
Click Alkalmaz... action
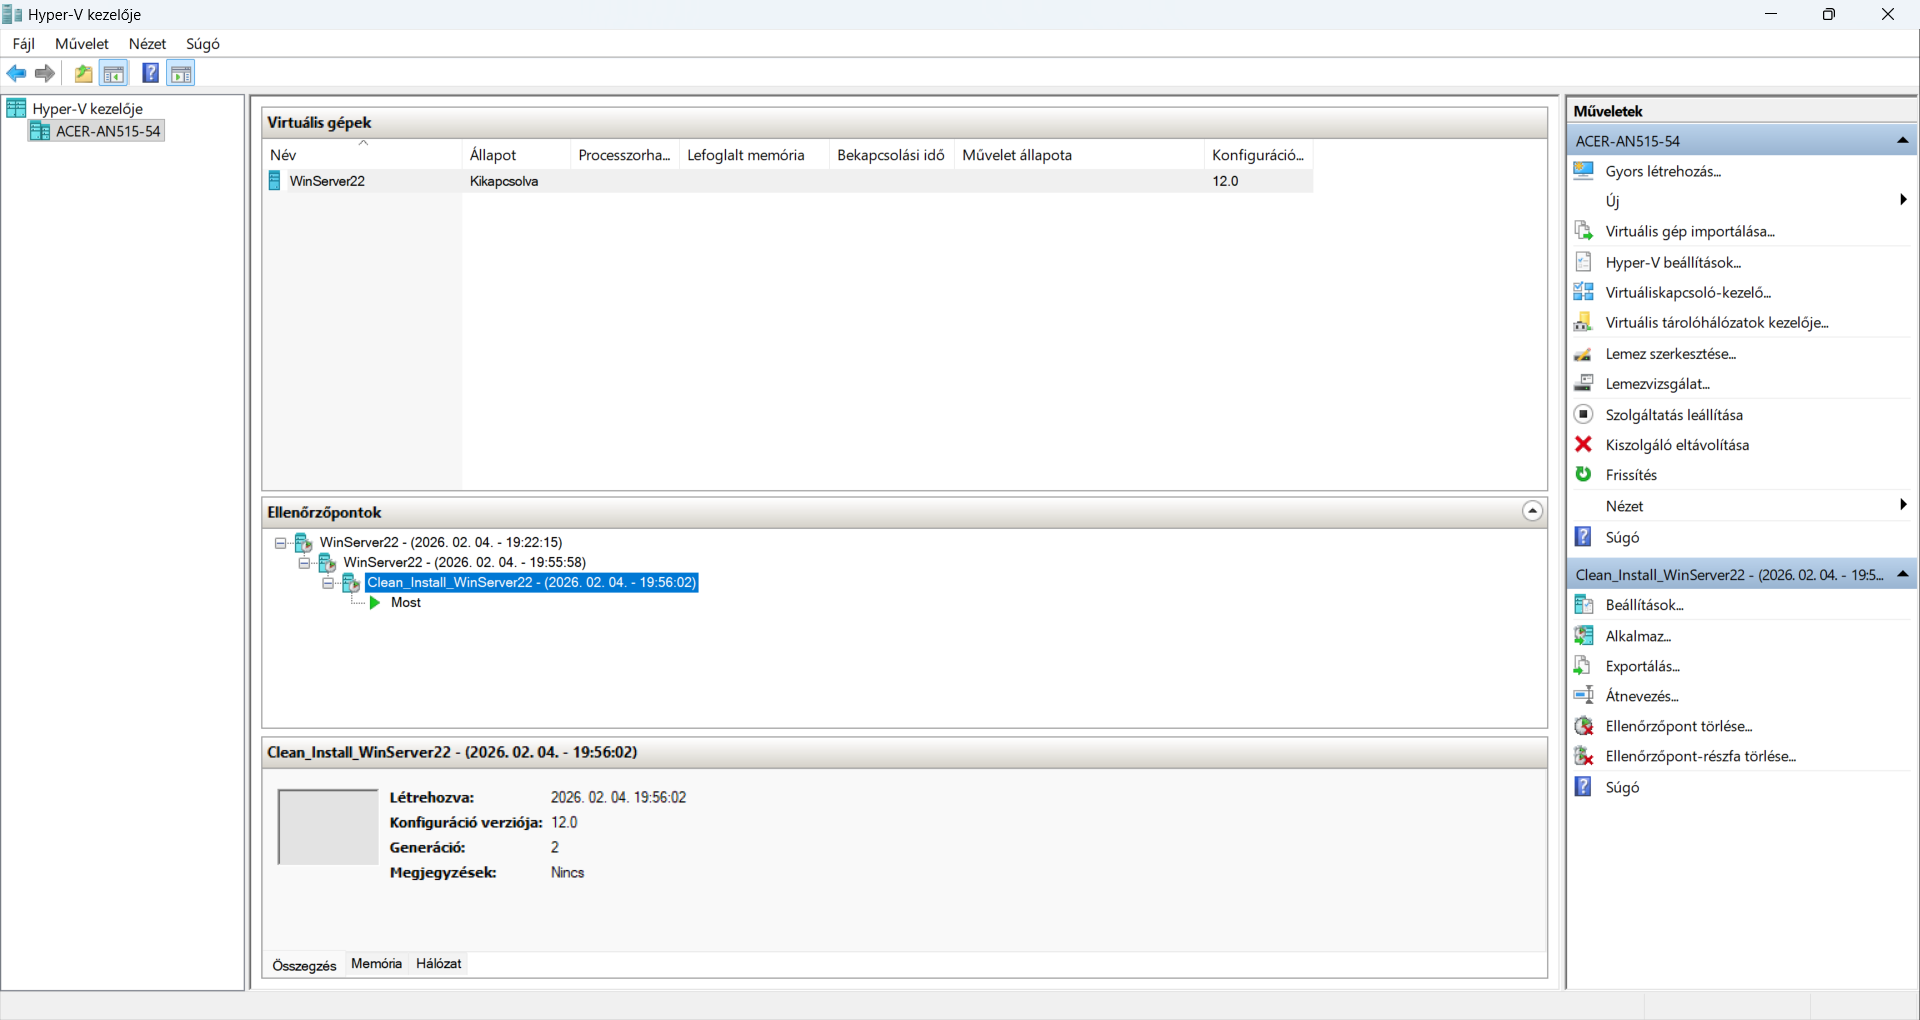pyautogui.click(x=1638, y=636)
